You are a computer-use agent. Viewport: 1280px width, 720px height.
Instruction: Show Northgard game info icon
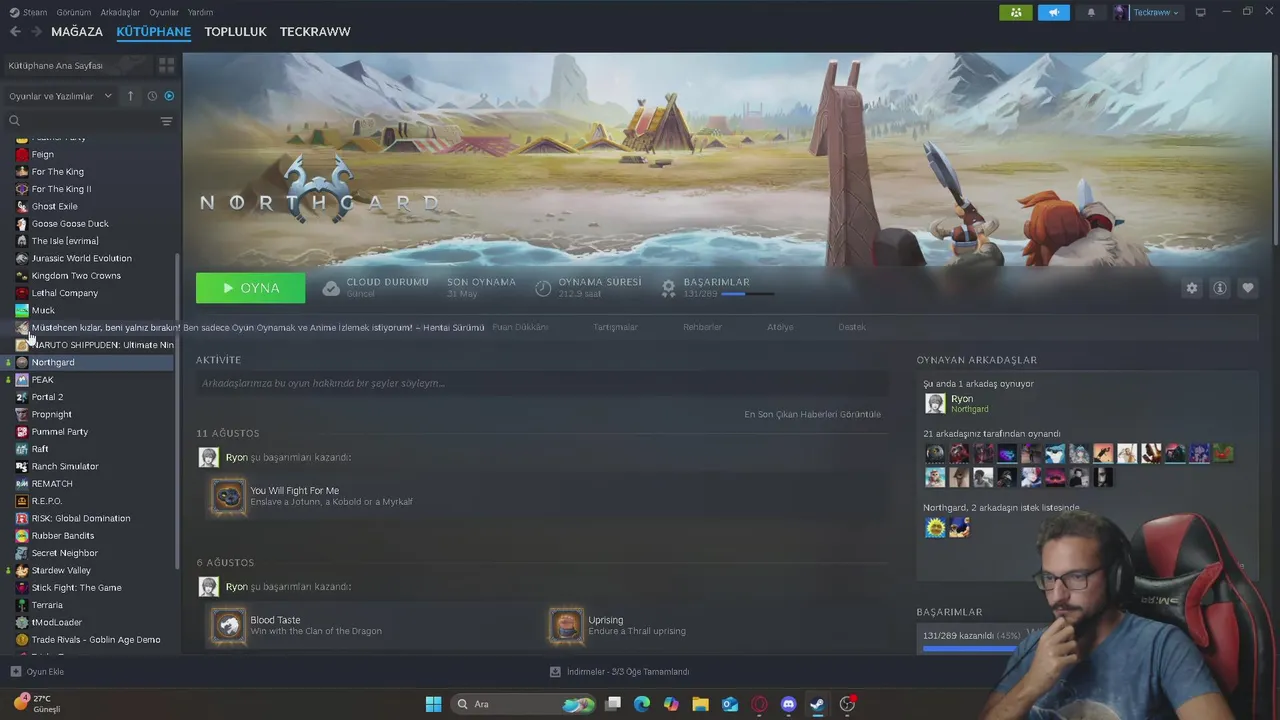pos(1220,288)
